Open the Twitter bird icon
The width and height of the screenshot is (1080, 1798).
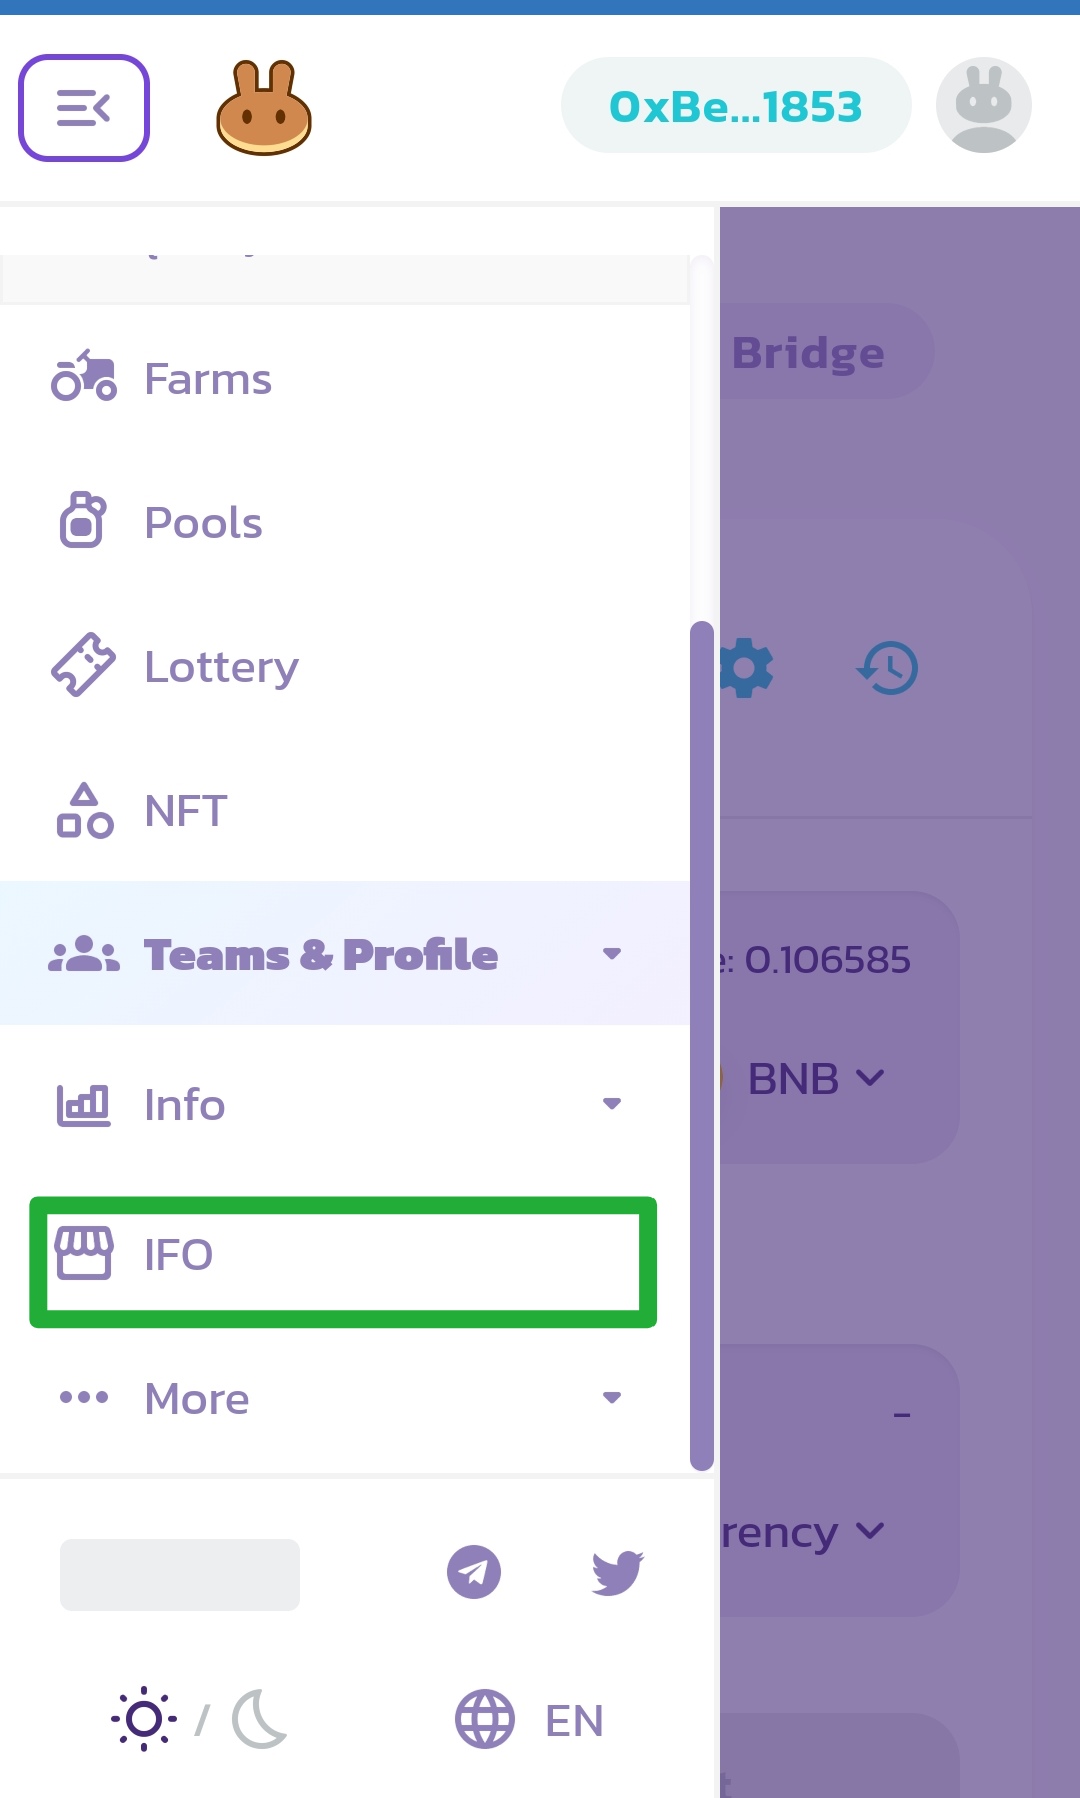pyautogui.click(x=618, y=1573)
